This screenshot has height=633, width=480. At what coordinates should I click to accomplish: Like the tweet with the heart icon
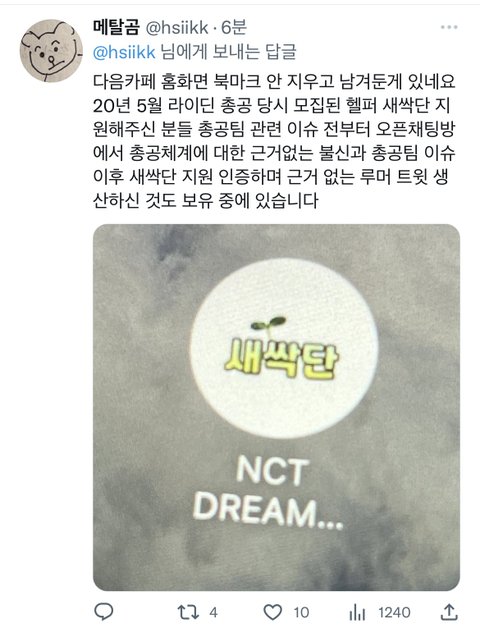pos(272,612)
